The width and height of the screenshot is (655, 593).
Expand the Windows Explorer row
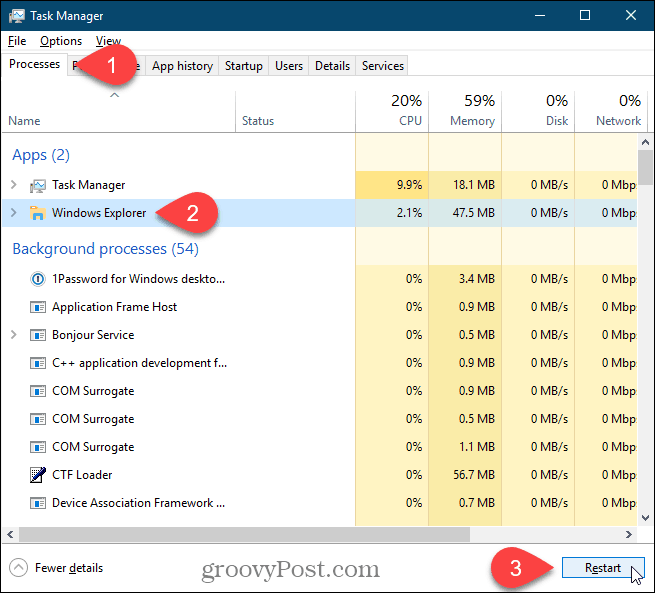pos(13,213)
